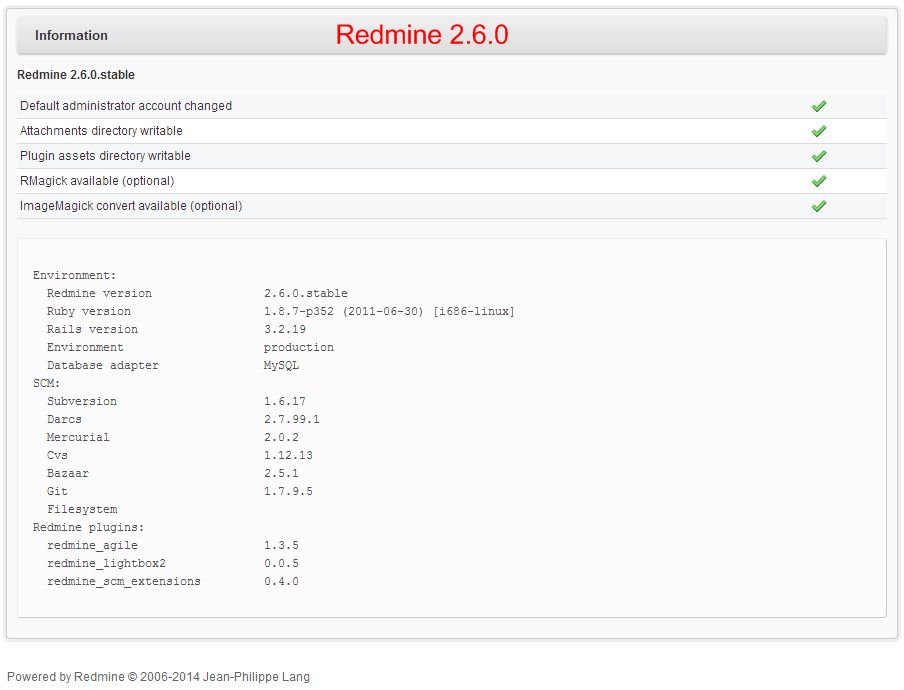Image resolution: width=904 pixels, height=690 pixels.
Task: Select the Darcs entry
Action: tap(64, 419)
